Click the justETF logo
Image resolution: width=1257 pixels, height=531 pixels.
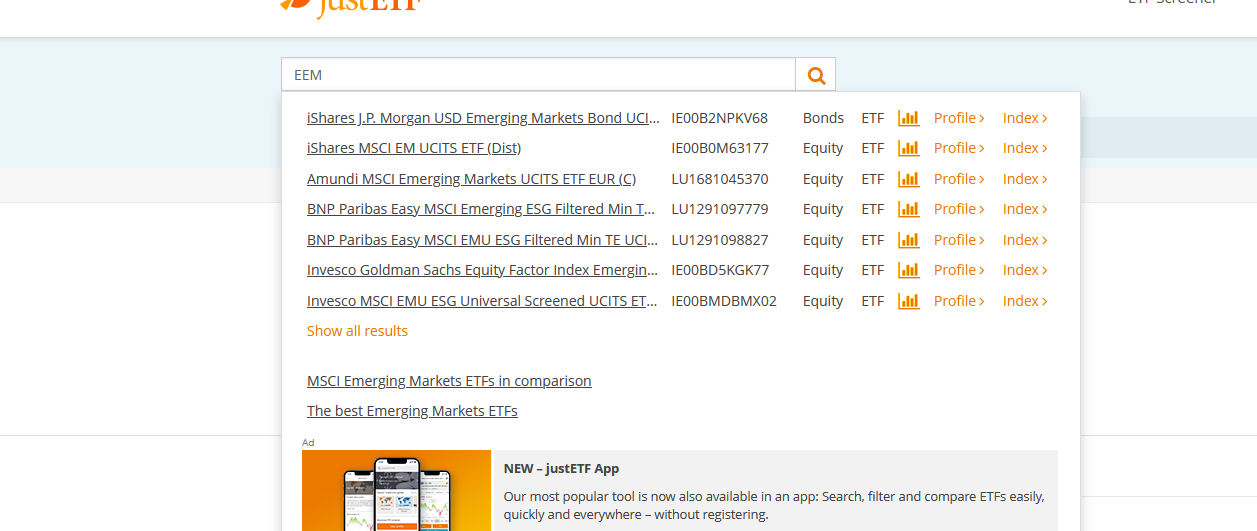(x=350, y=6)
